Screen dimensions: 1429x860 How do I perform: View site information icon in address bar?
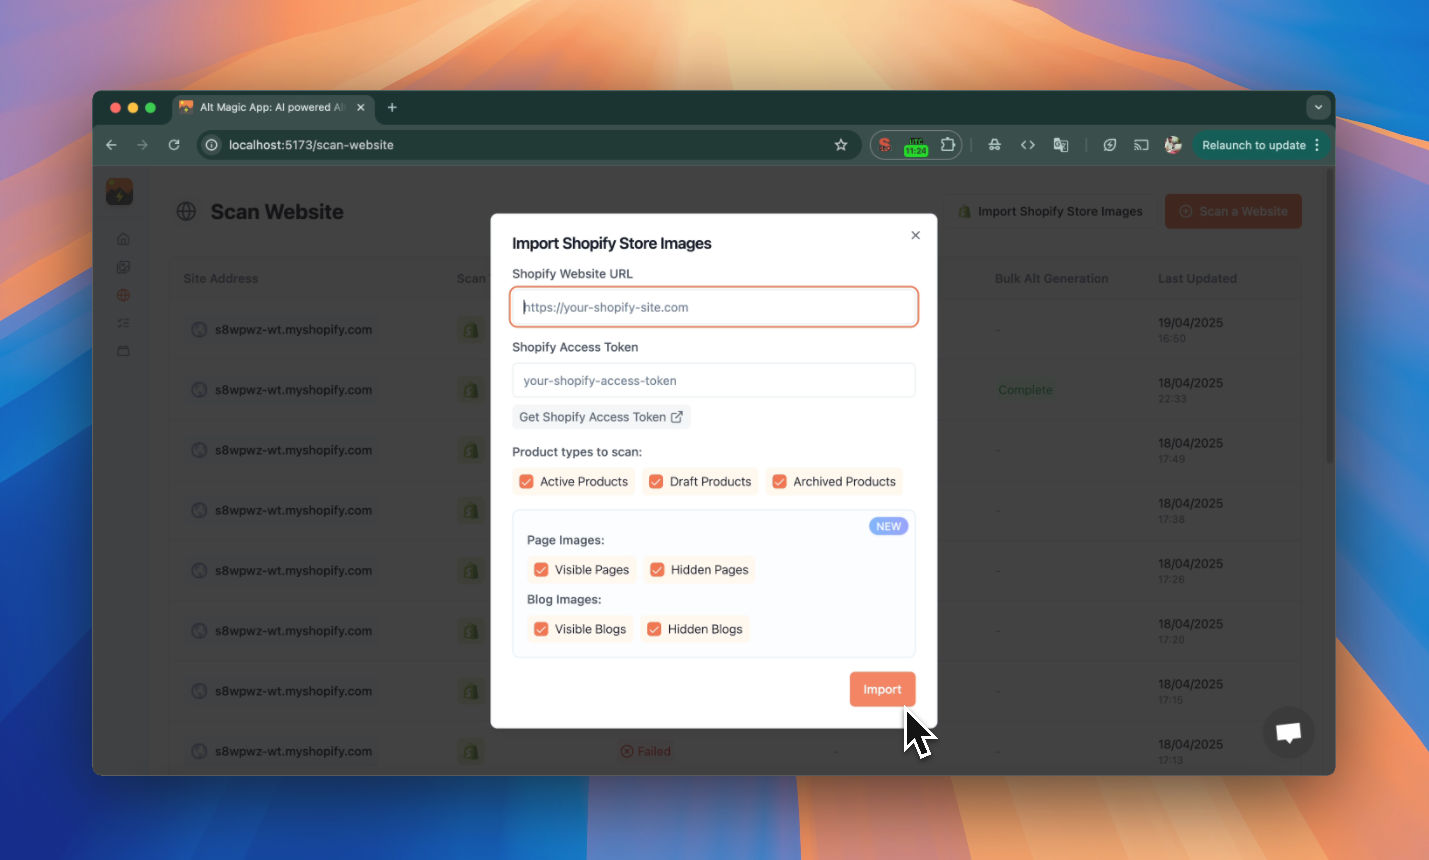(x=211, y=145)
